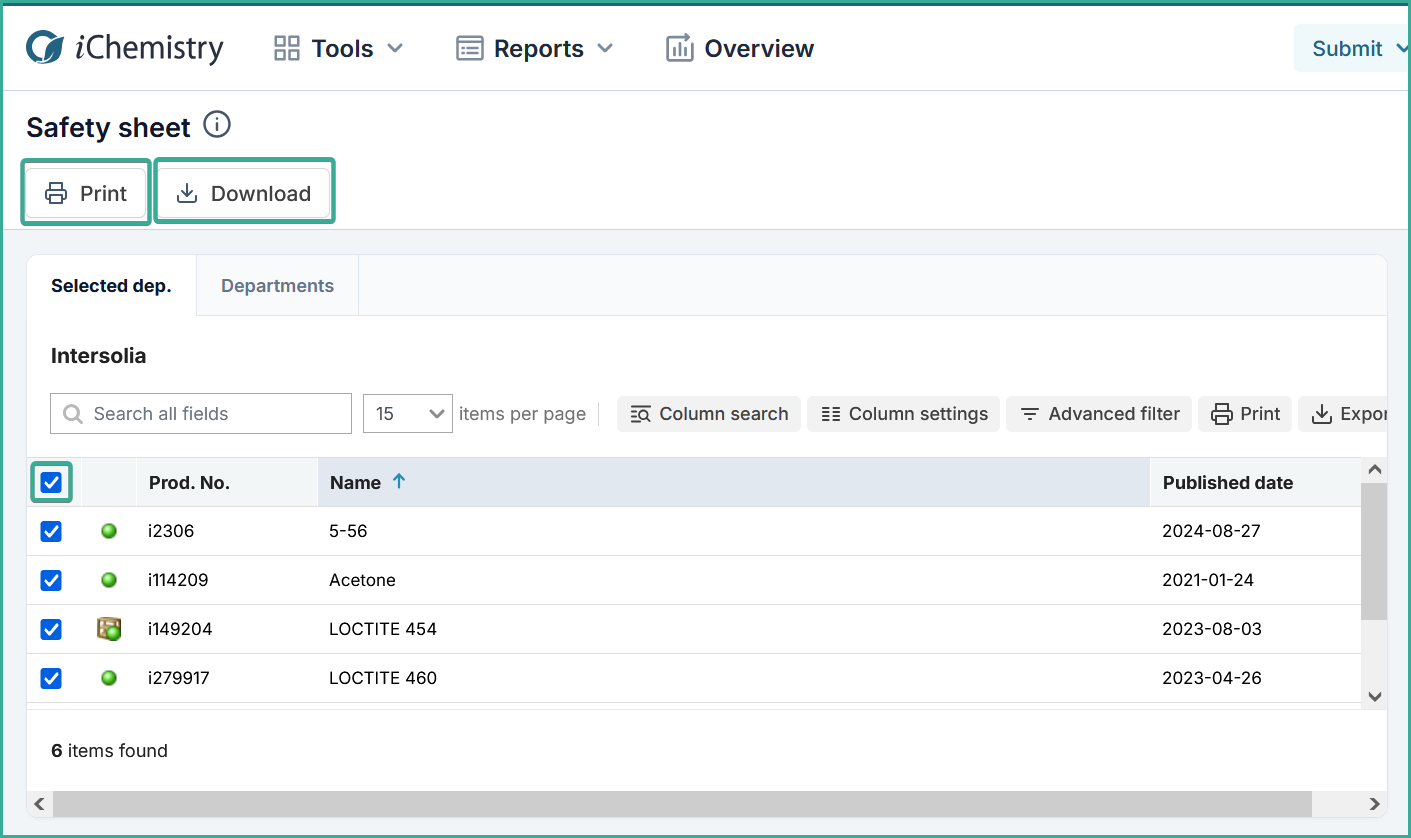Click the name Acetone
1411x838 pixels.
click(362, 580)
